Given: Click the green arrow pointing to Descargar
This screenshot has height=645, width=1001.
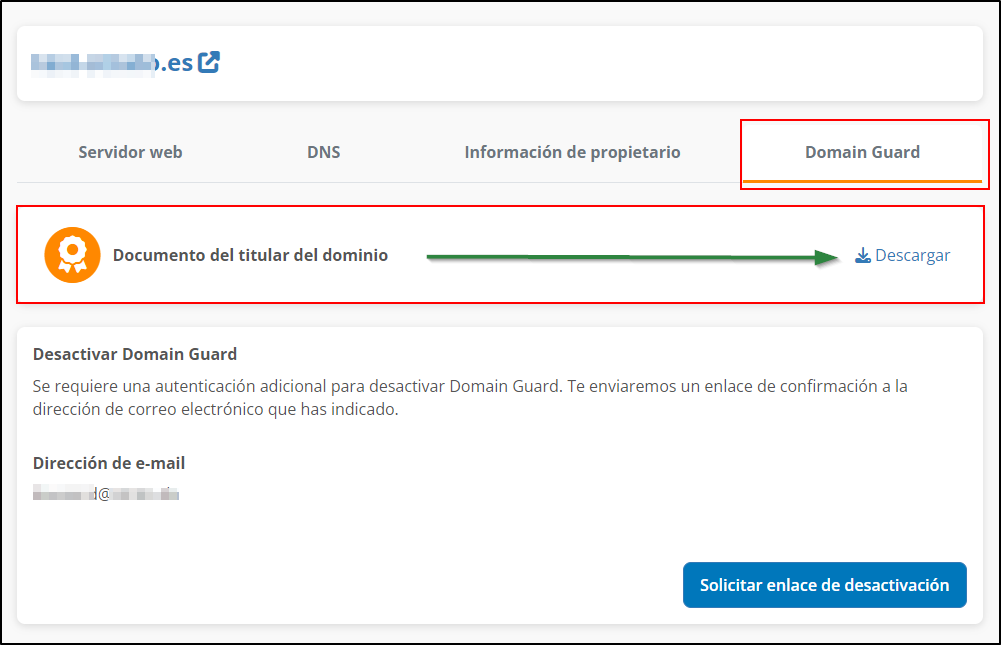Looking at the screenshot, I should 630,256.
